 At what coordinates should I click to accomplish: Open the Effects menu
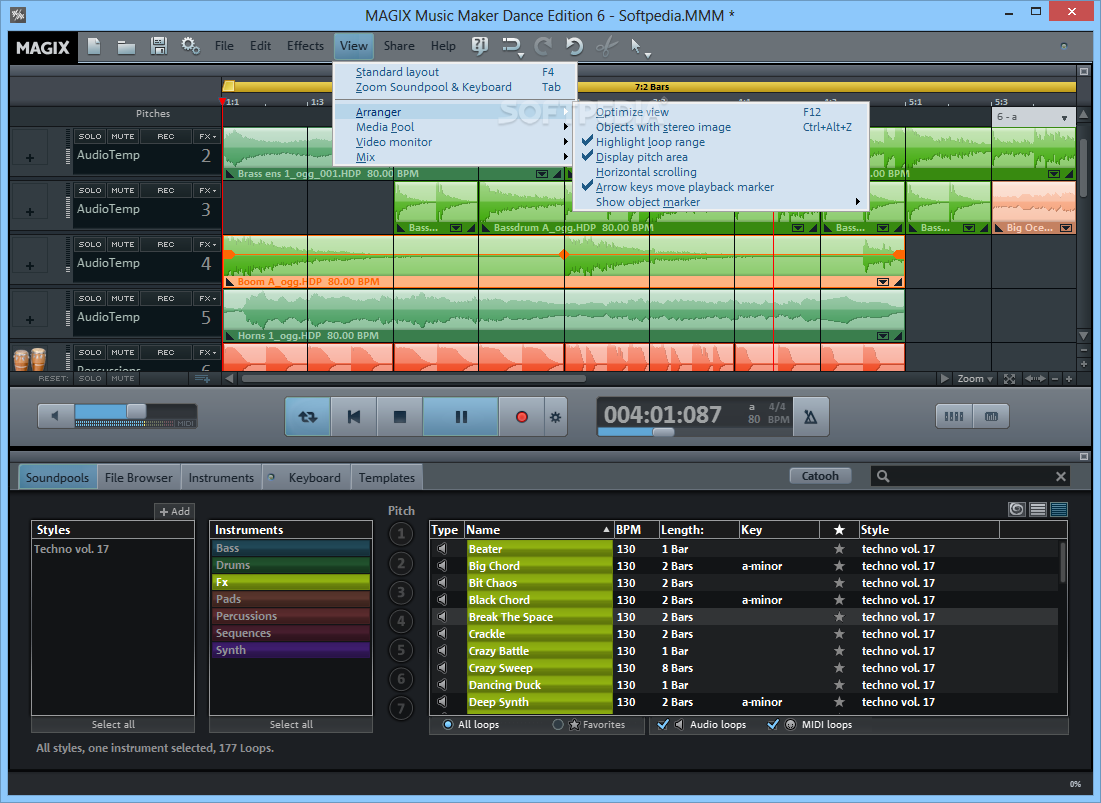pos(305,46)
